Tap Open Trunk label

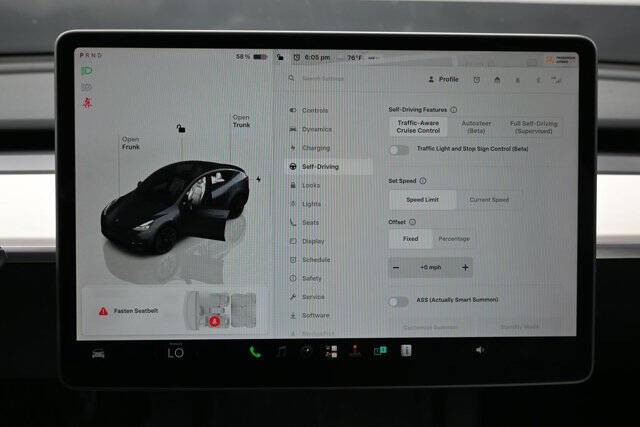coord(241,121)
